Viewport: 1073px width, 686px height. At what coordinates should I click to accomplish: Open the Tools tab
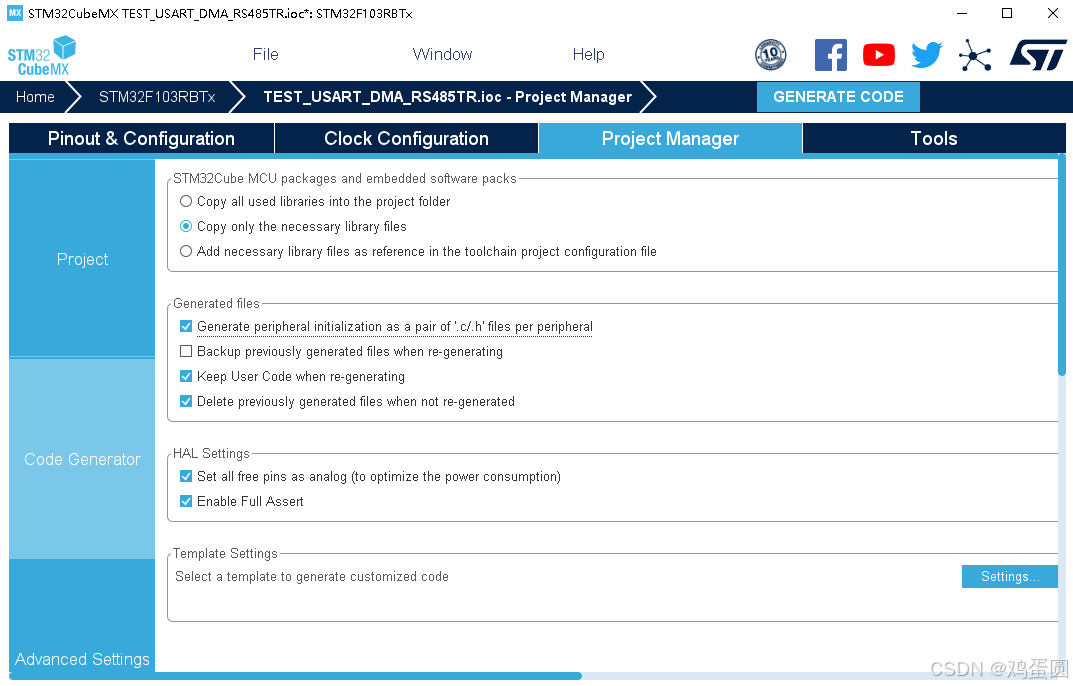933,138
